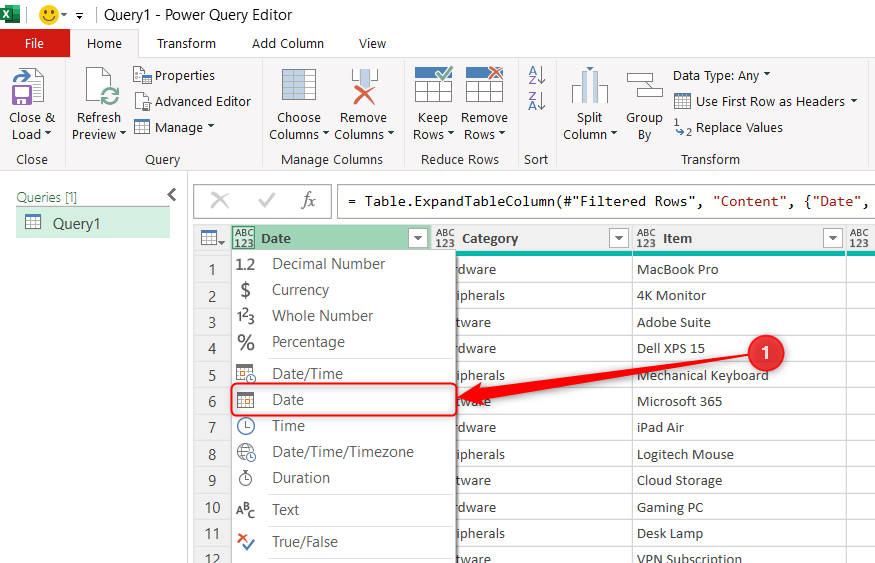
Task: Expand the Remove Columns dropdown
Action: point(391,134)
